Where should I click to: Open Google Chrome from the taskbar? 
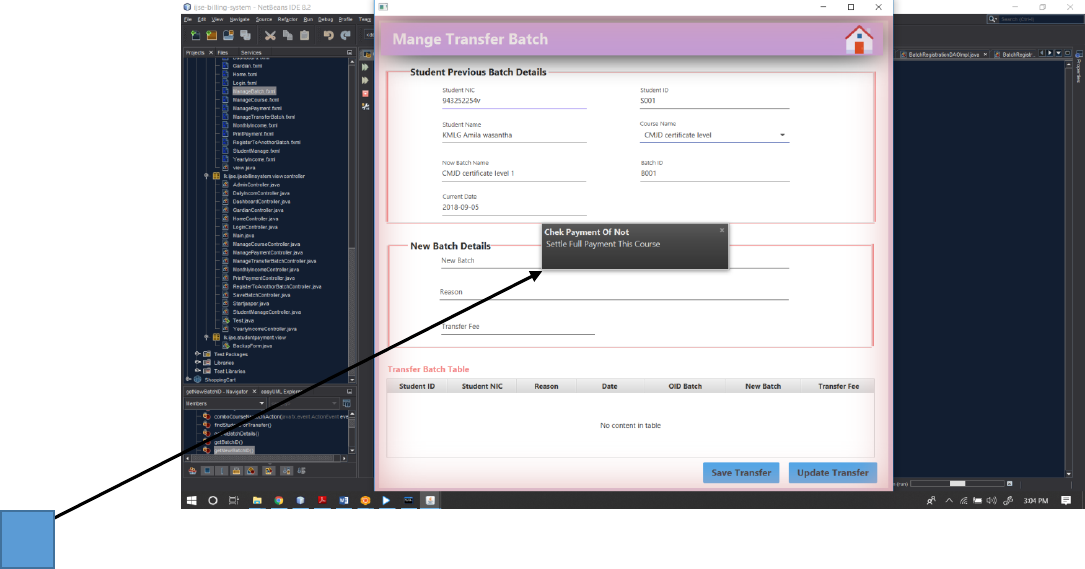point(278,500)
